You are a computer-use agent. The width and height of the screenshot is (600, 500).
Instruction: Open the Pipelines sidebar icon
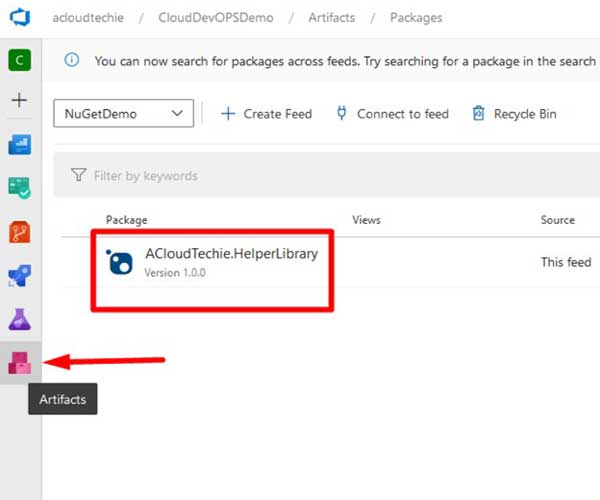[x=20, y=275]
